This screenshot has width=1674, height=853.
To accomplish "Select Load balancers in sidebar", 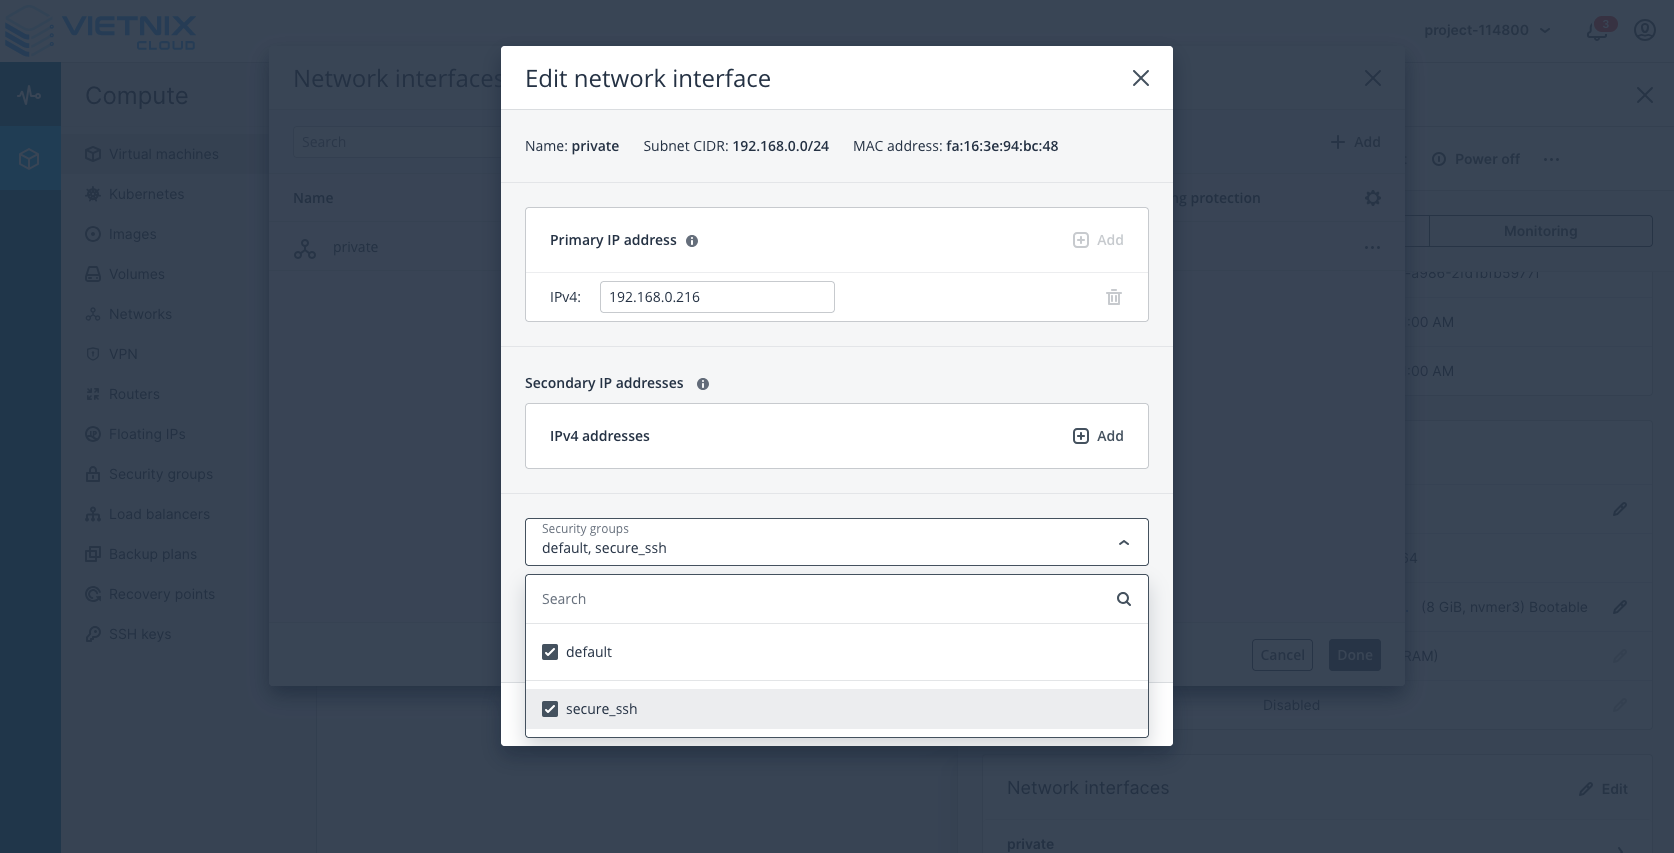I will coord(158,513).
